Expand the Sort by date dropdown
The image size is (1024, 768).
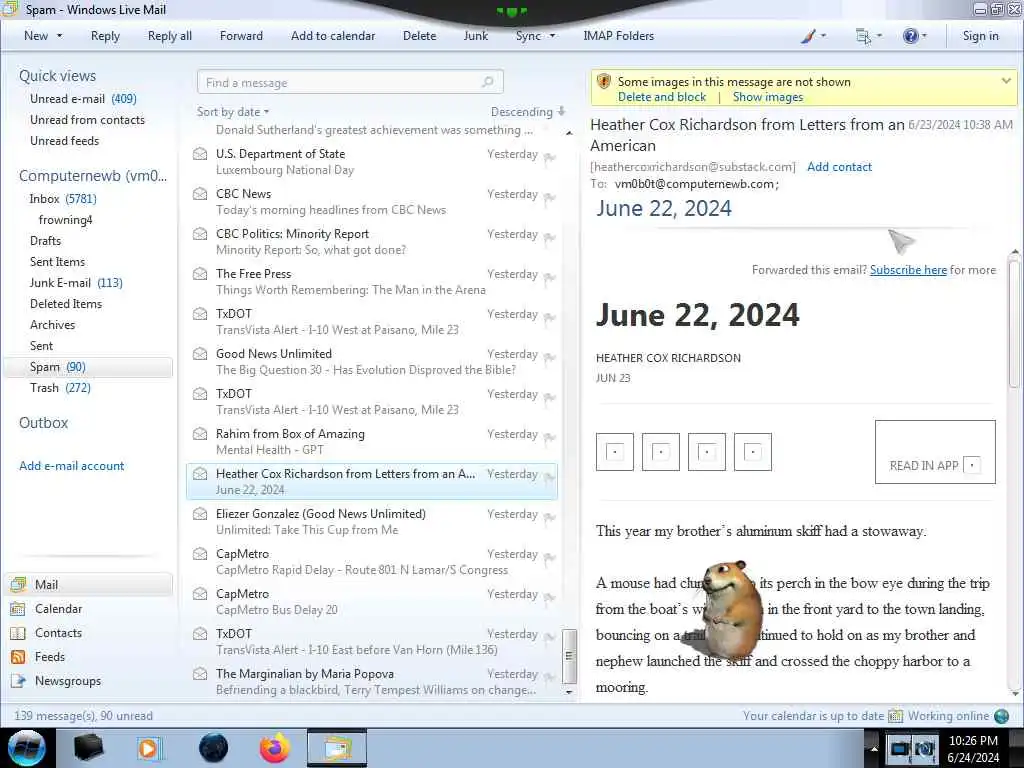click(x=233, y=112)
